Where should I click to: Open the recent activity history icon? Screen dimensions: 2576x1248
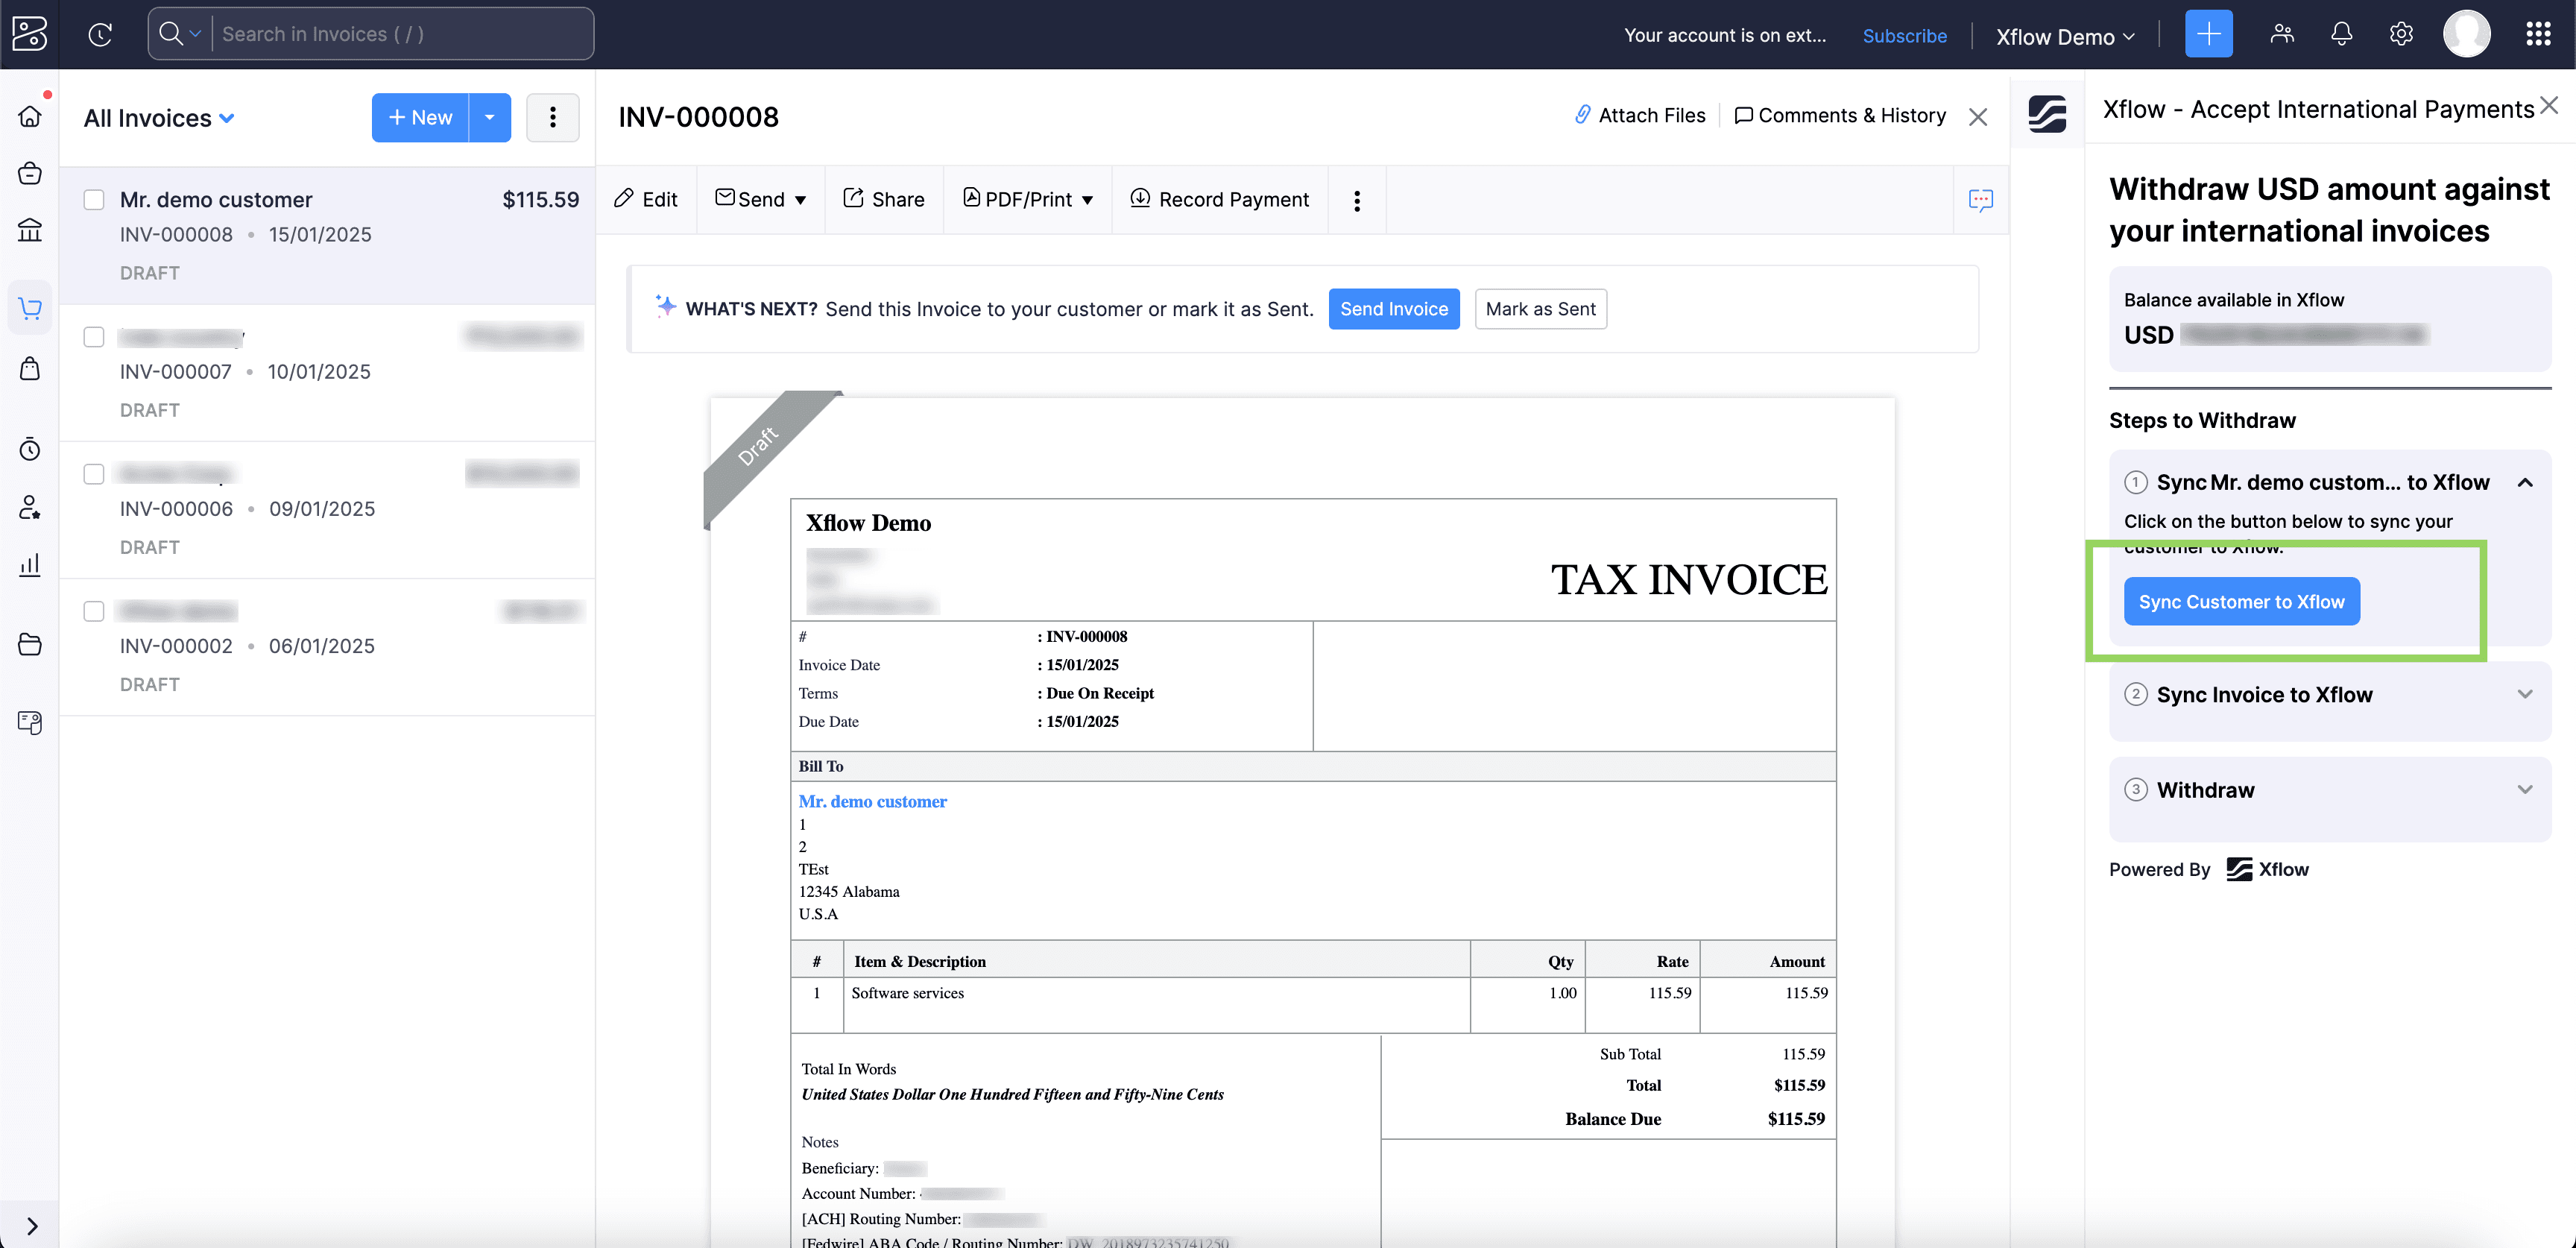[x=100, y=35]
